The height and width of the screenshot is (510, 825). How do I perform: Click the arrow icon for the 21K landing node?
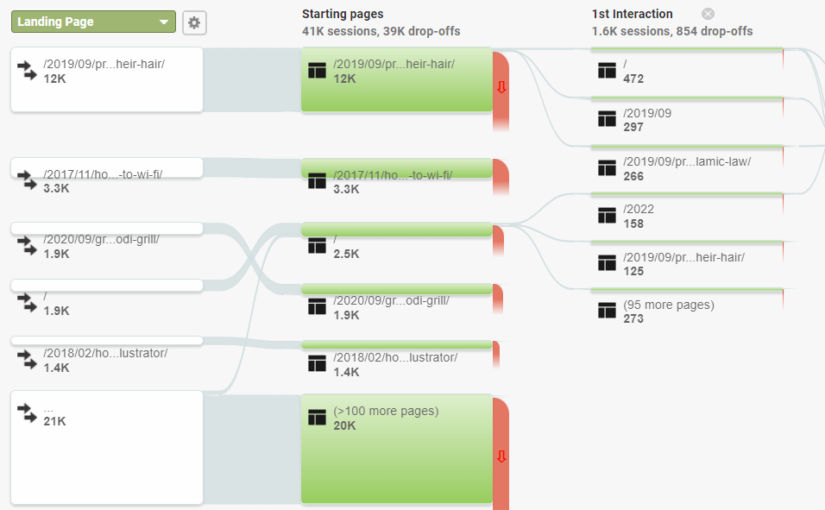click(x=27, y=412)
